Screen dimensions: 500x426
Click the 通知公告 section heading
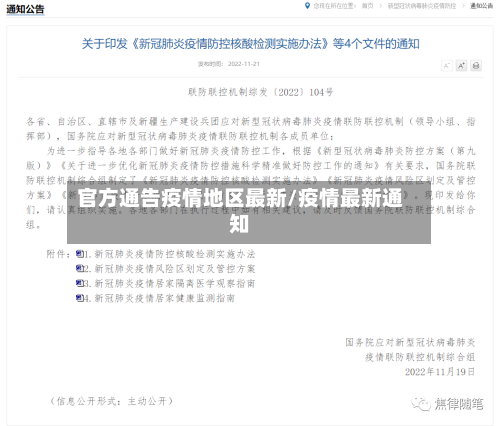click(x=25, y=9)
